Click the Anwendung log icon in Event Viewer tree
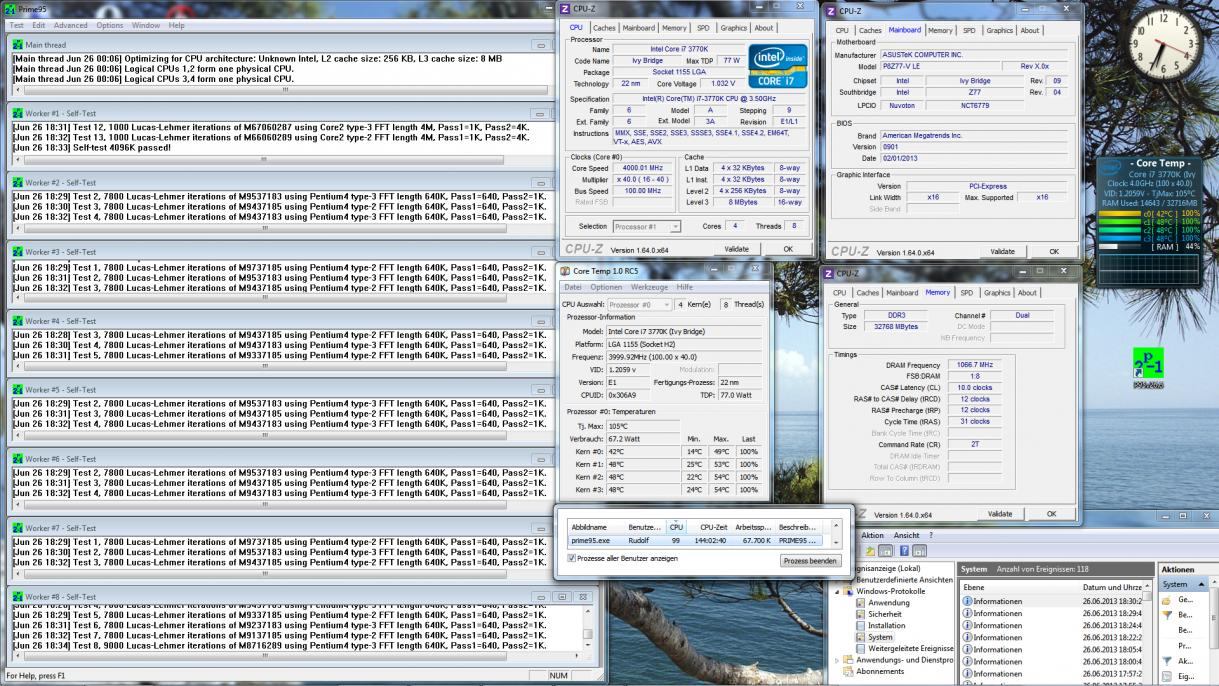The image size is (1219, 686). pos(860,603)
